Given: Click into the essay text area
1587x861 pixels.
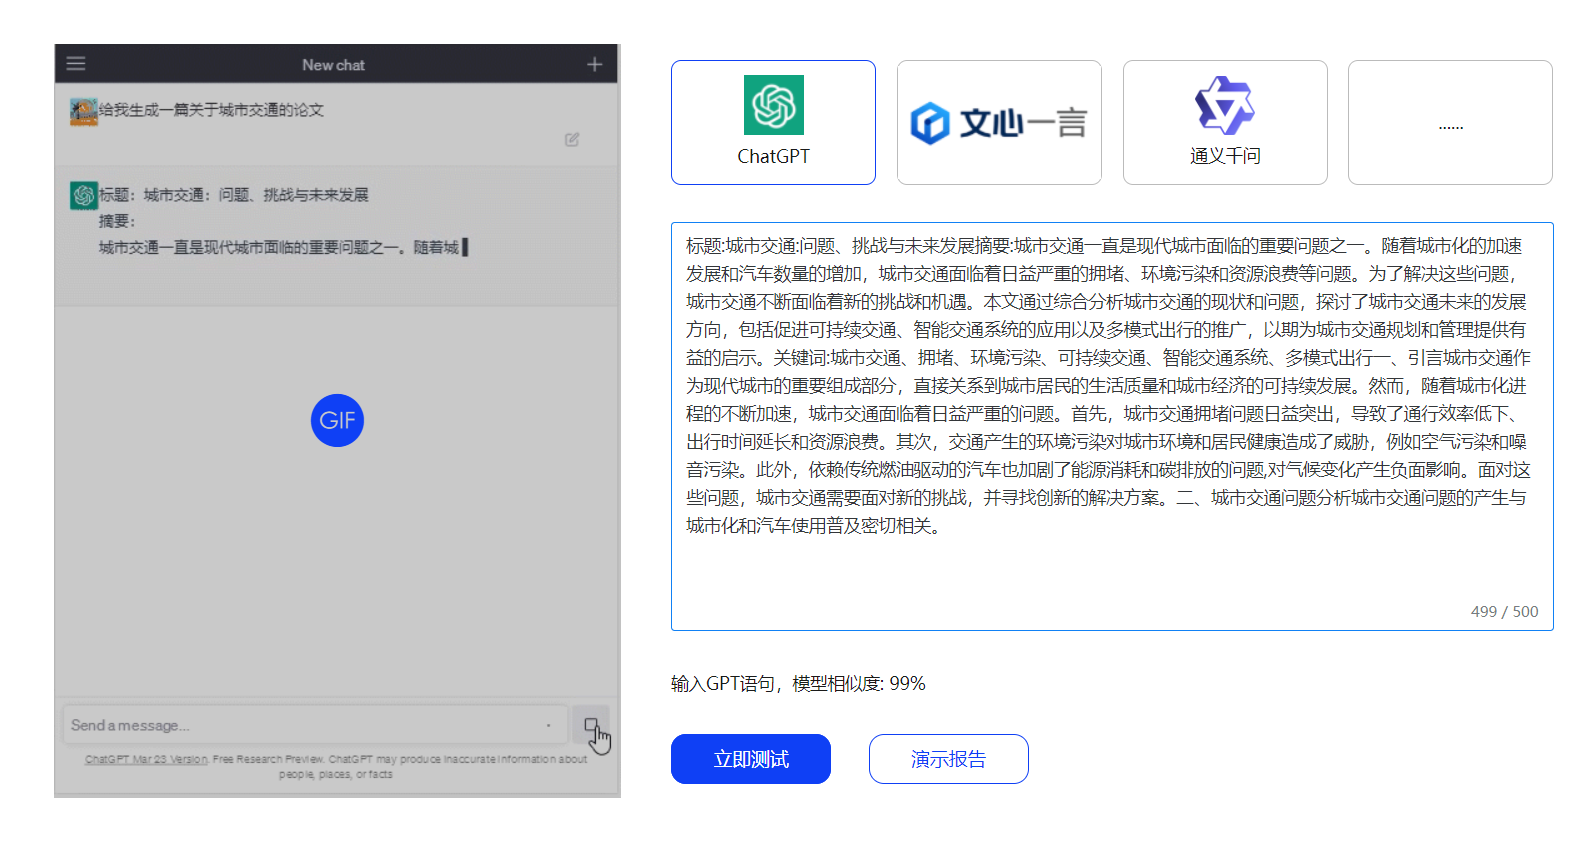Looking at the screenshot, I should coord(1112,426).
